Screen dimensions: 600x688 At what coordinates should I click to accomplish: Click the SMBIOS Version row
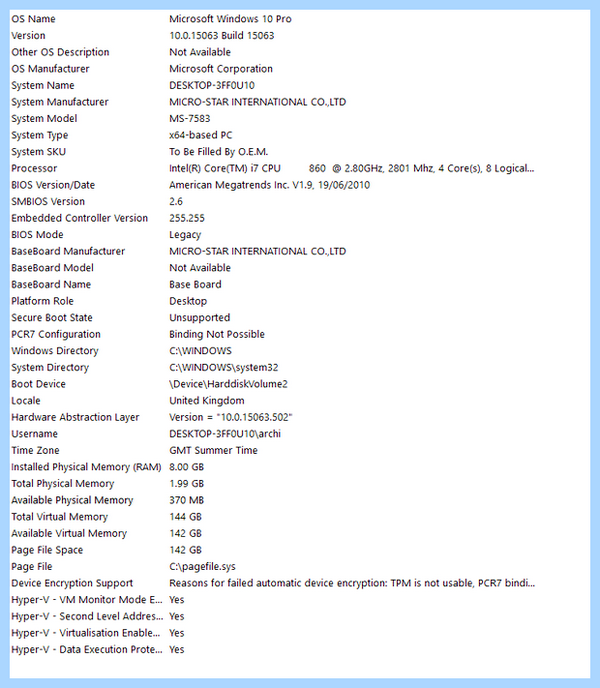point(300,201)
